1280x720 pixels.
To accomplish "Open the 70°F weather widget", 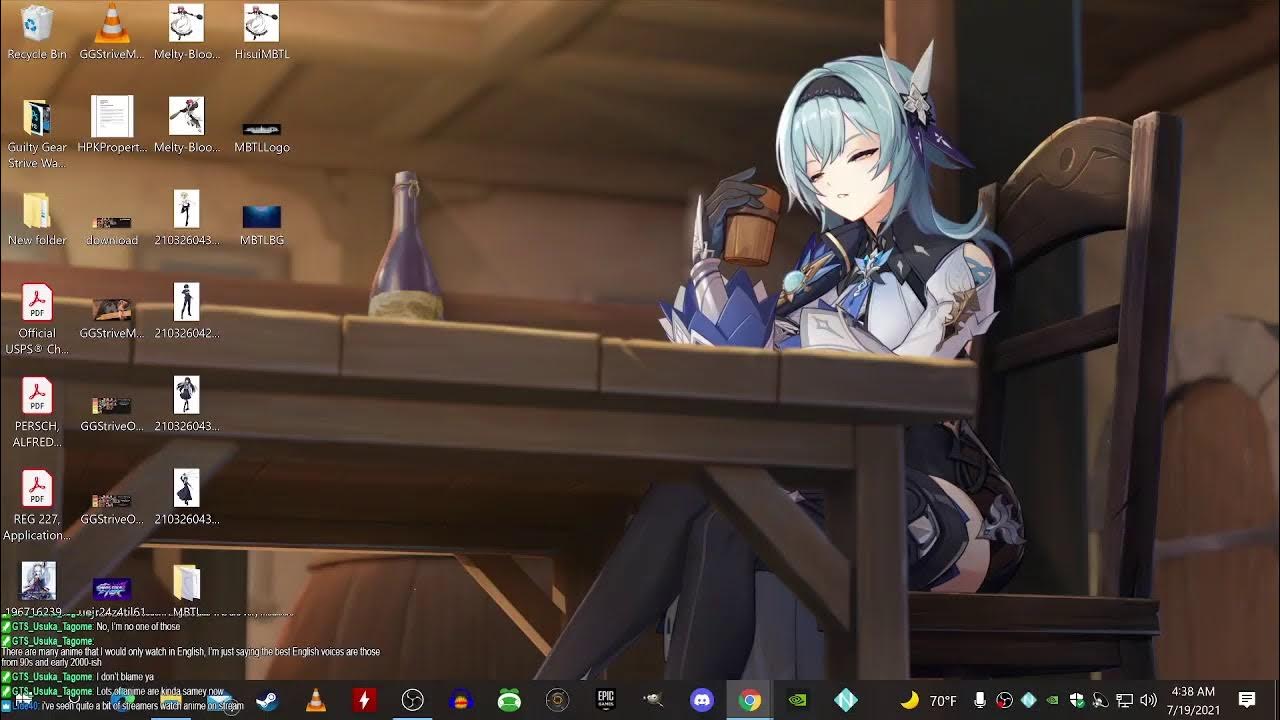I will coord(929,701).
